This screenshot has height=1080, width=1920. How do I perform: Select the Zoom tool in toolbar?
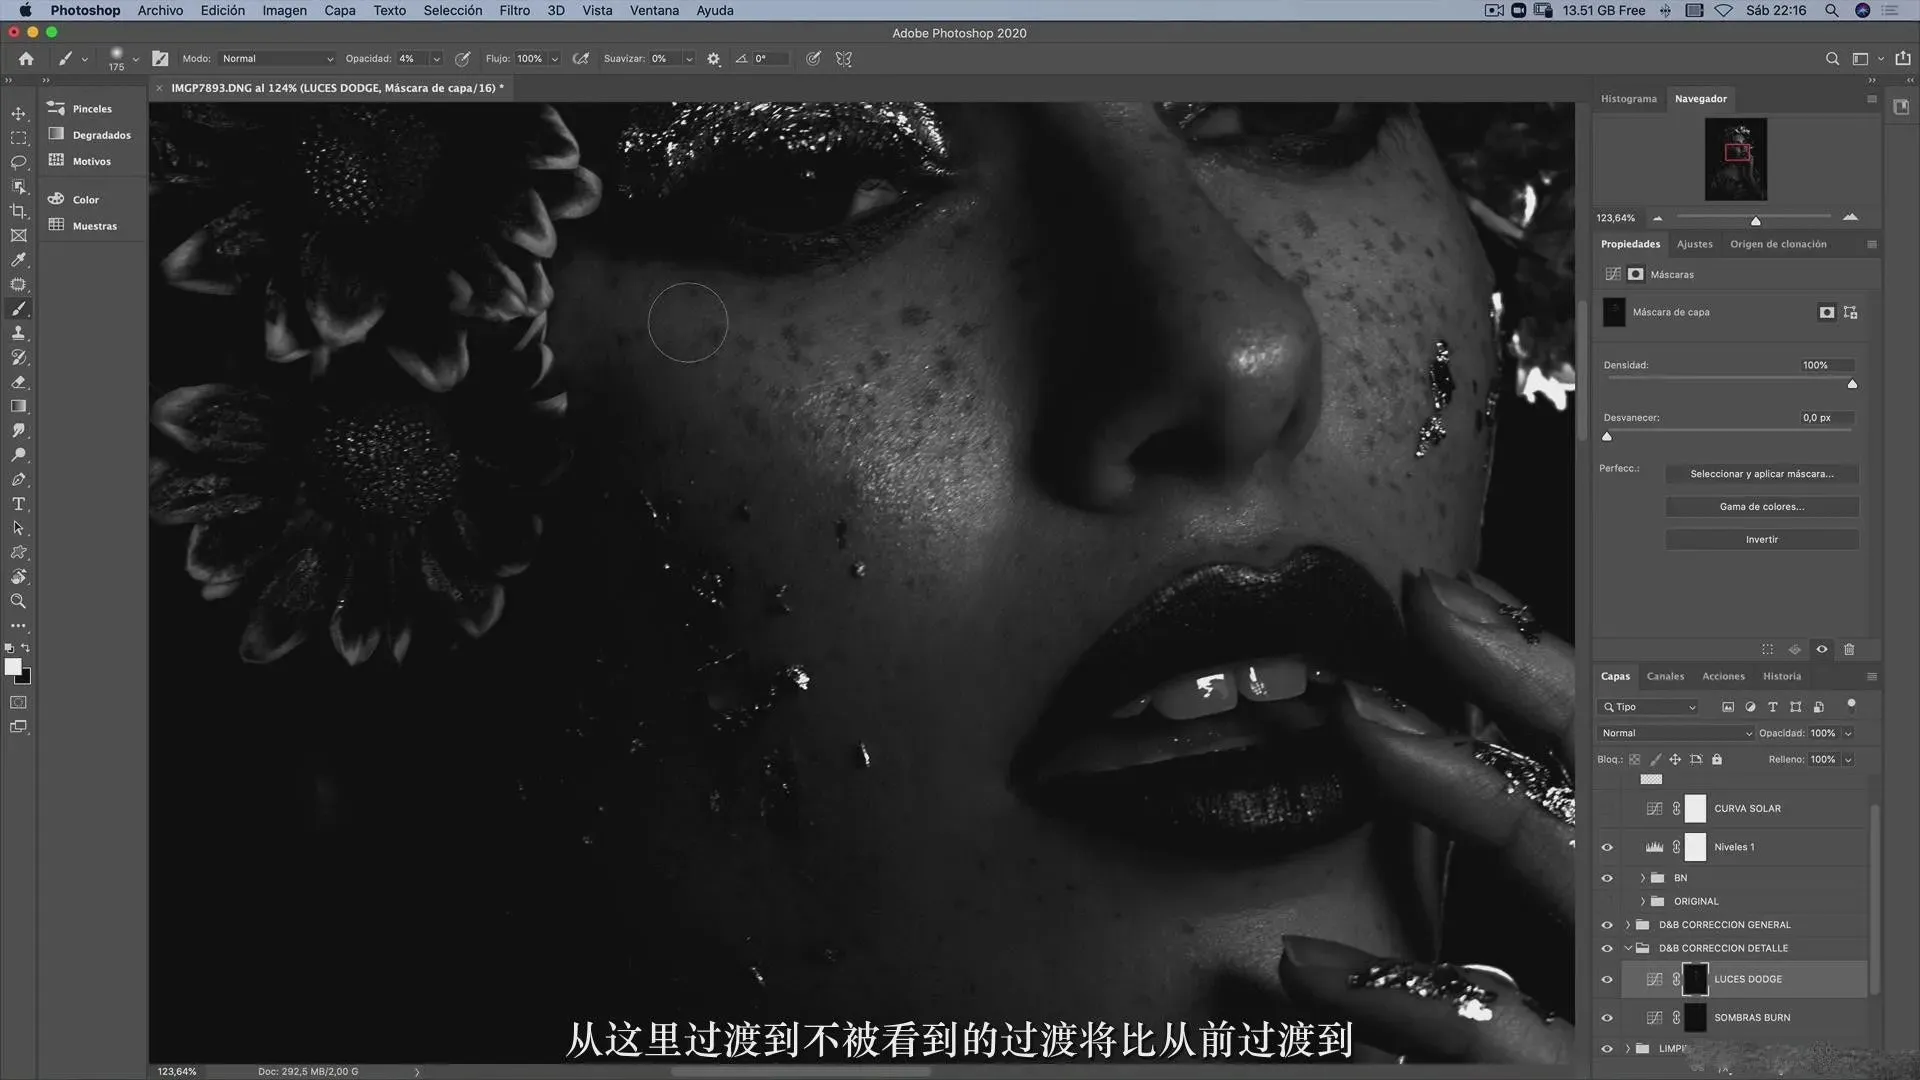pos(18,601)
